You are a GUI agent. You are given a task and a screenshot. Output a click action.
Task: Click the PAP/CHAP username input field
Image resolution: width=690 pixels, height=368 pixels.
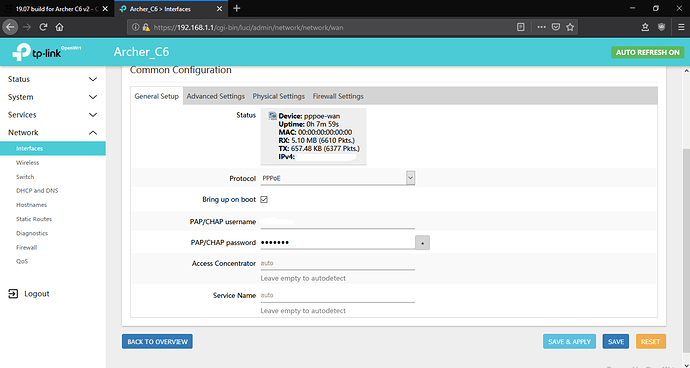[x=338, y=222]
